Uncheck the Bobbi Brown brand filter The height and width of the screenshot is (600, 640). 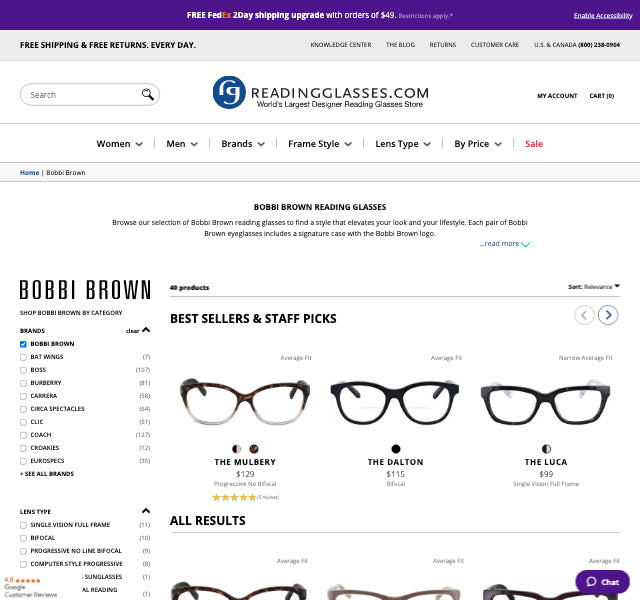tap(23, 344)
